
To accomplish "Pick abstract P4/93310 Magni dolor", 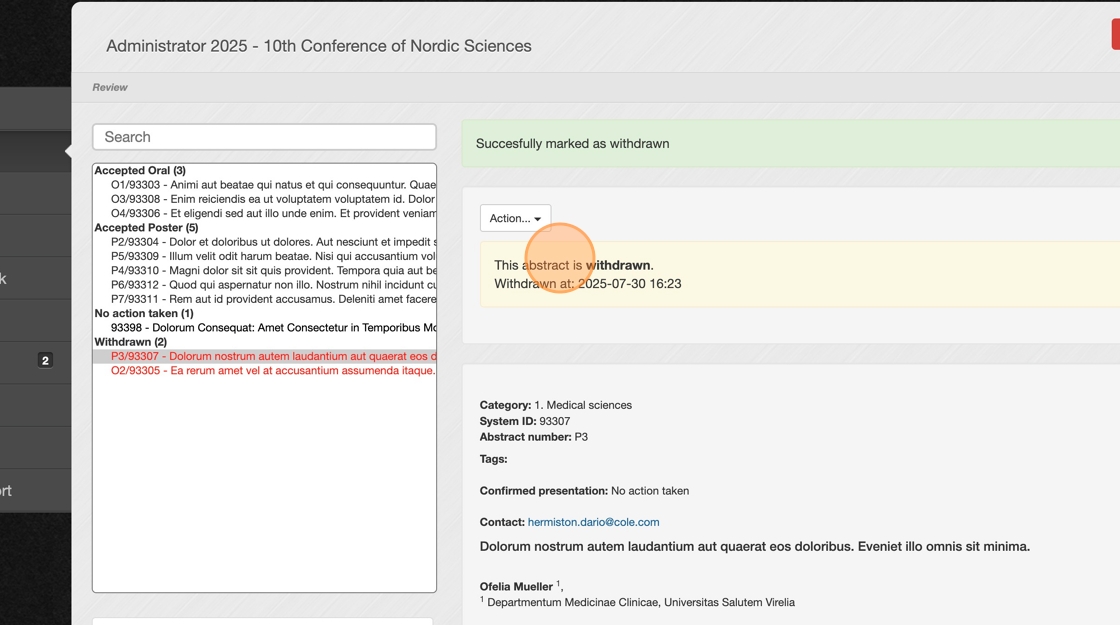I will coord(273,270).
